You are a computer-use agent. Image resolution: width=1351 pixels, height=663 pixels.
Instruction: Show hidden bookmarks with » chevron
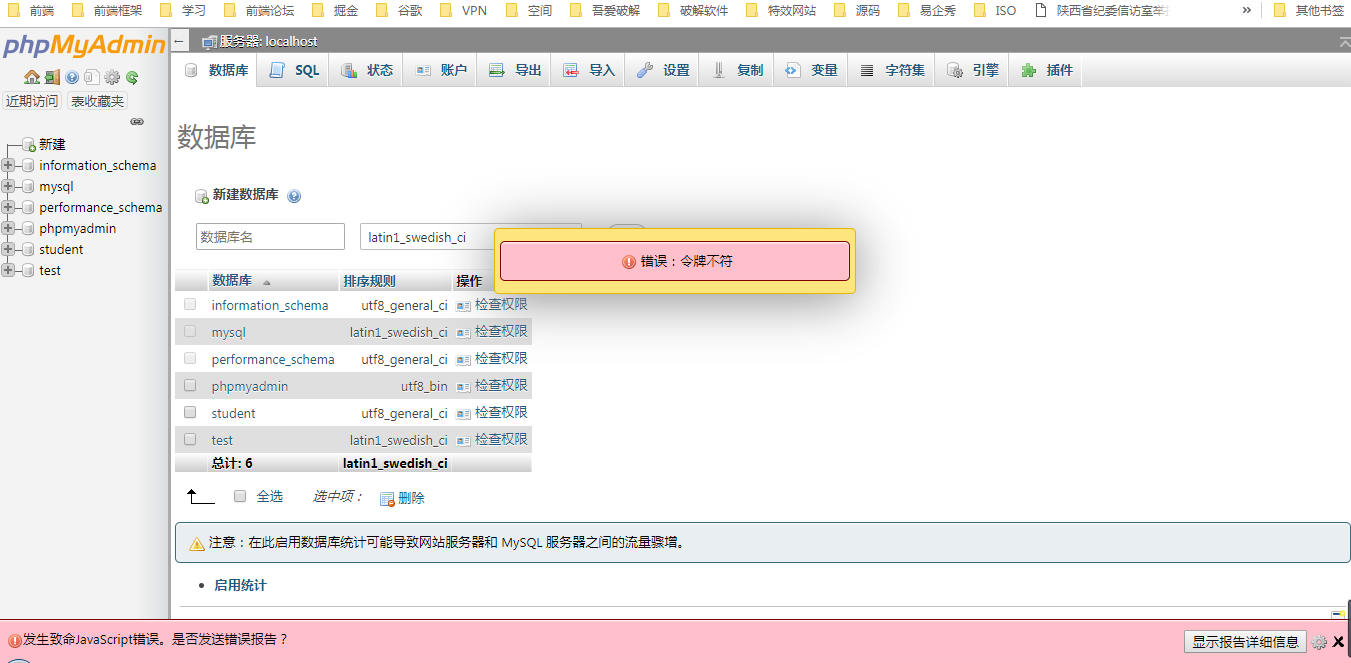(x=1246, y=10)
